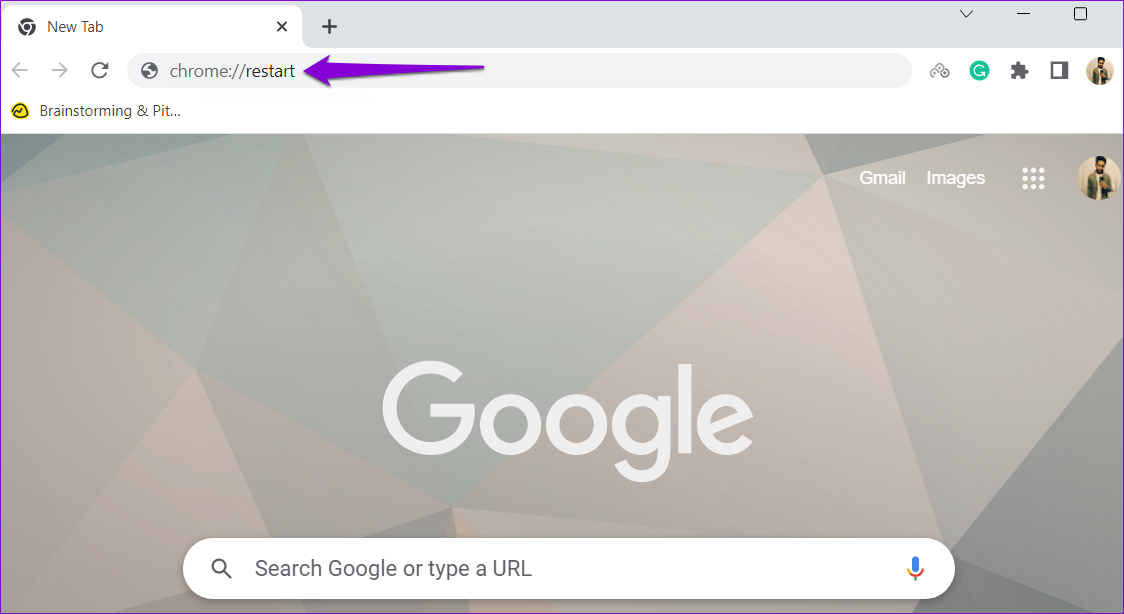Screen dimensions: 1124x614
Task: Open Brainstorming & Pit... bookmark
Action: click(96, 111)
